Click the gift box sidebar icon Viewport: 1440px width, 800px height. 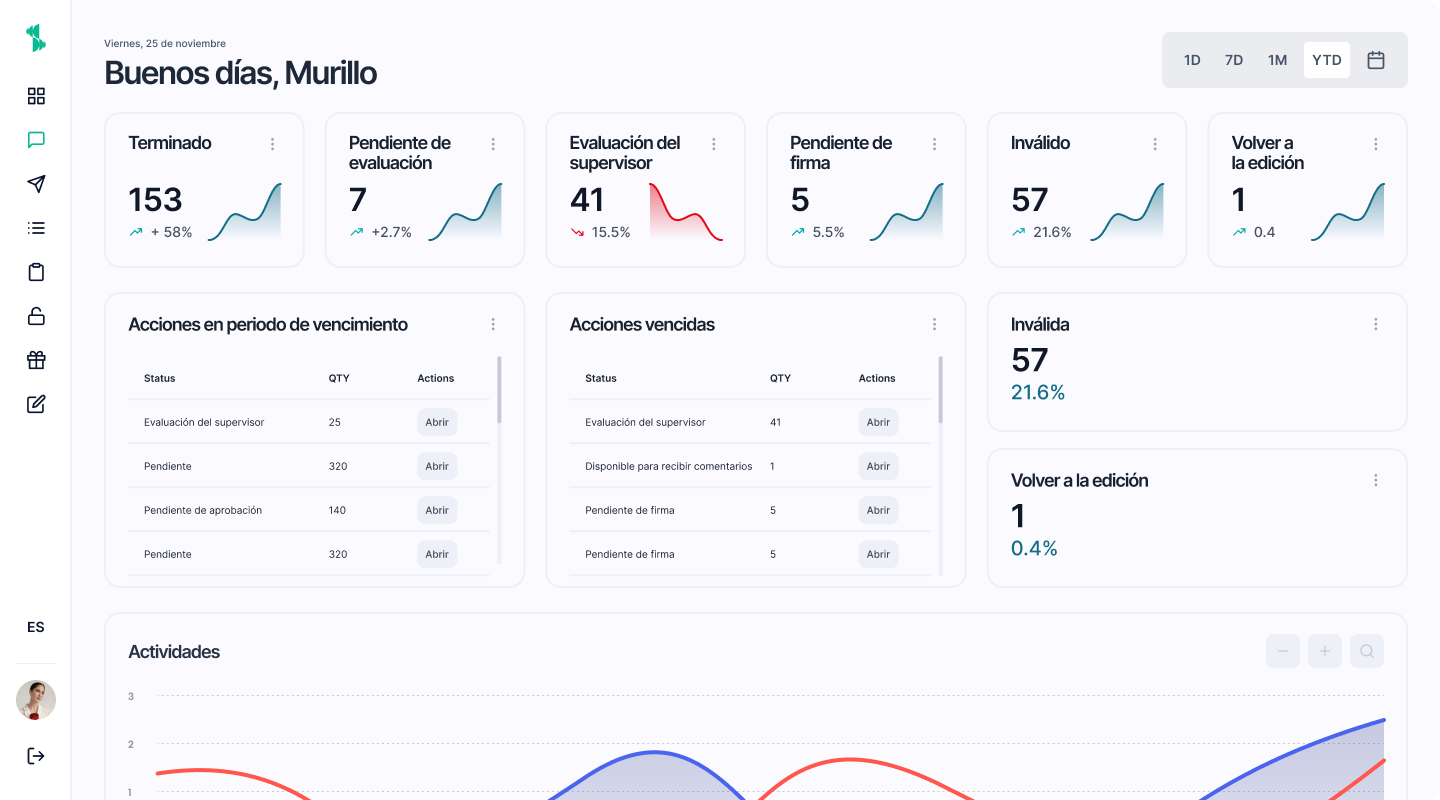pyautogui.click(x=36, y=360)
